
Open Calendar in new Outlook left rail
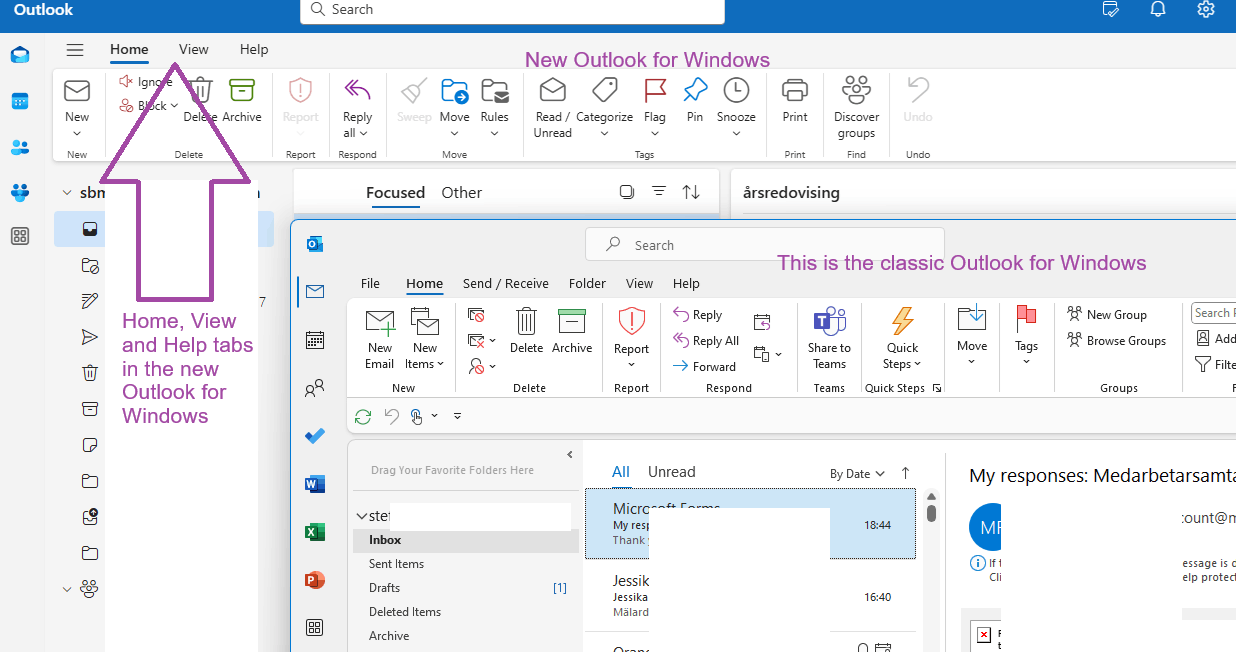click(x=20, y=101)
